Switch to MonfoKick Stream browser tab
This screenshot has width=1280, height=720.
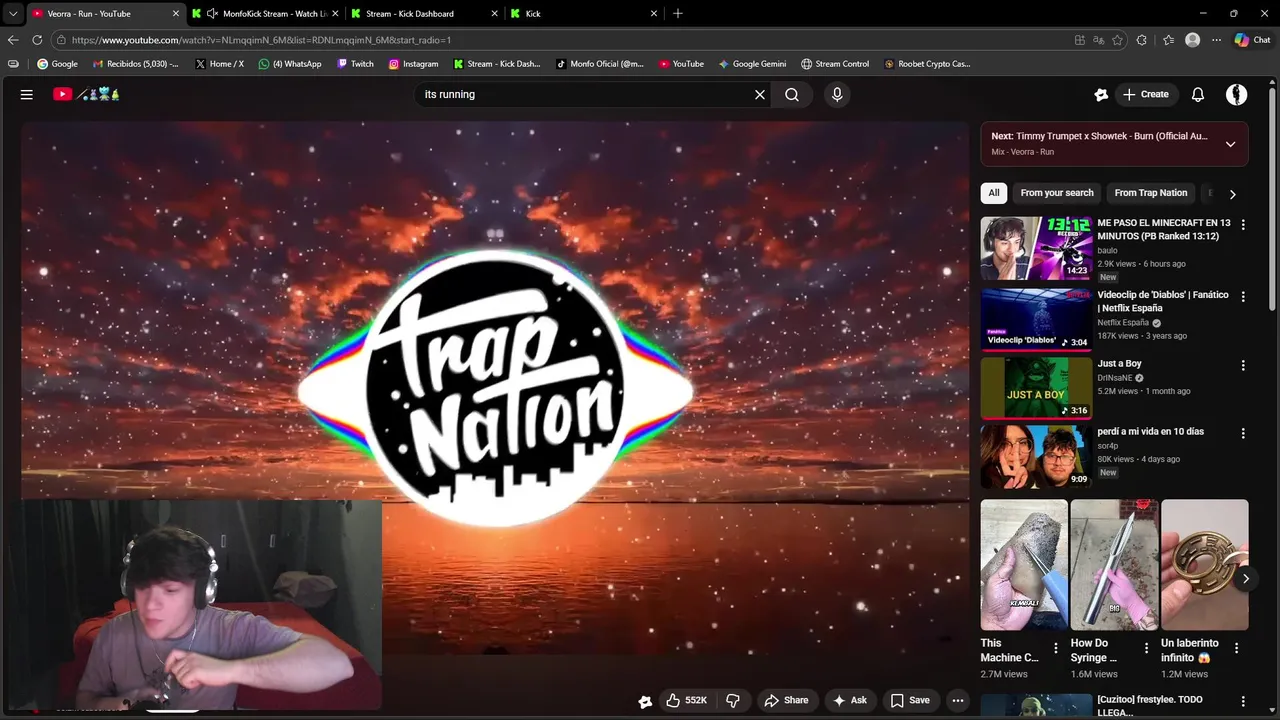pos(266,13)
